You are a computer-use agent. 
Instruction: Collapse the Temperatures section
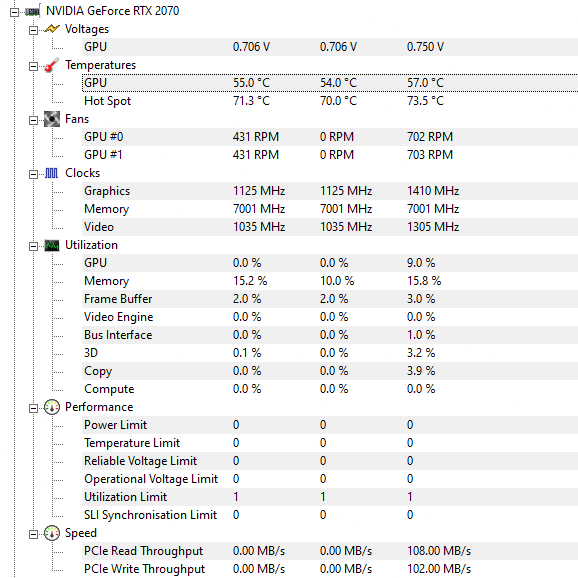click(33, 66)
